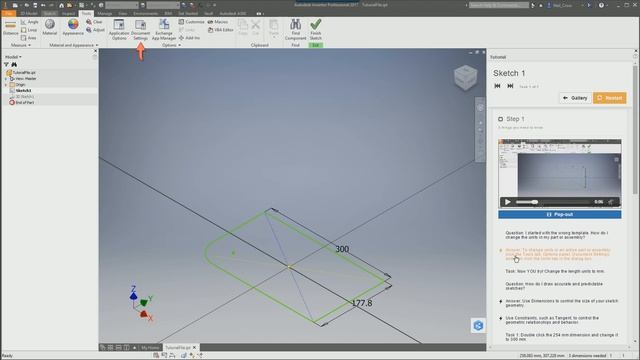
Task: Close the Model browser panel
Action: (x=96, y=51)
